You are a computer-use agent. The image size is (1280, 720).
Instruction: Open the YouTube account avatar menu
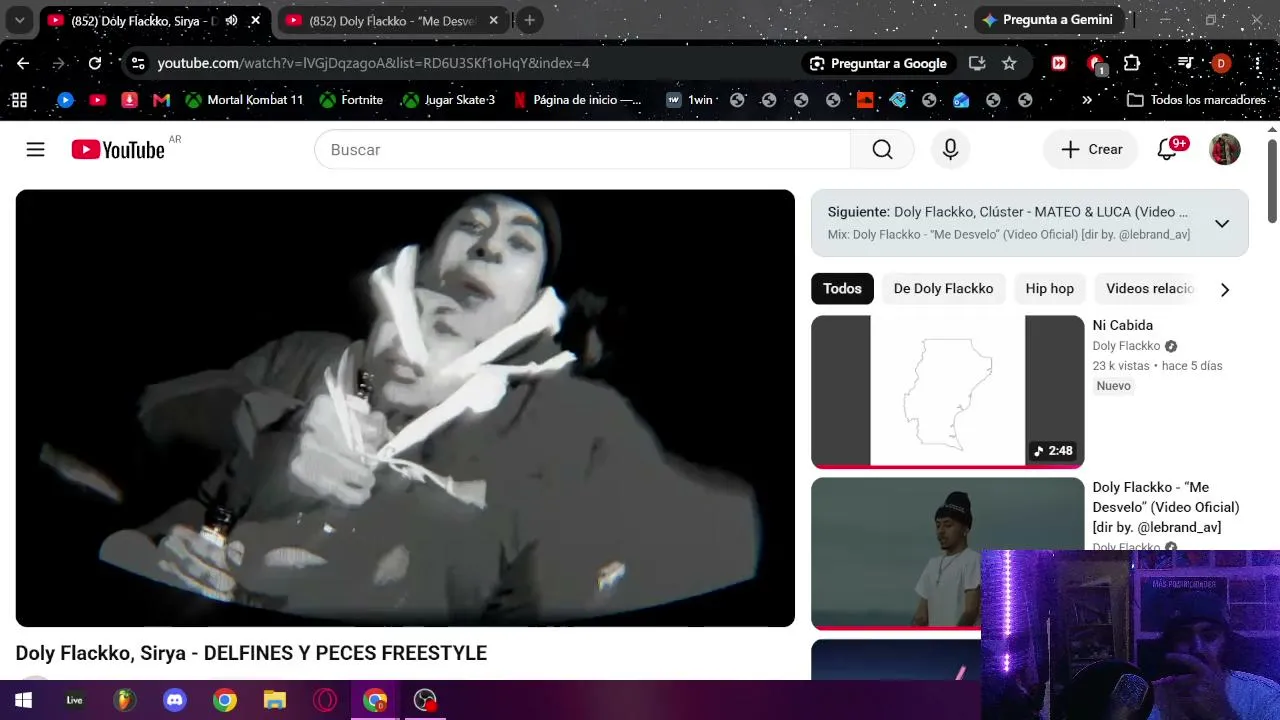click(x=1225, y=149)
